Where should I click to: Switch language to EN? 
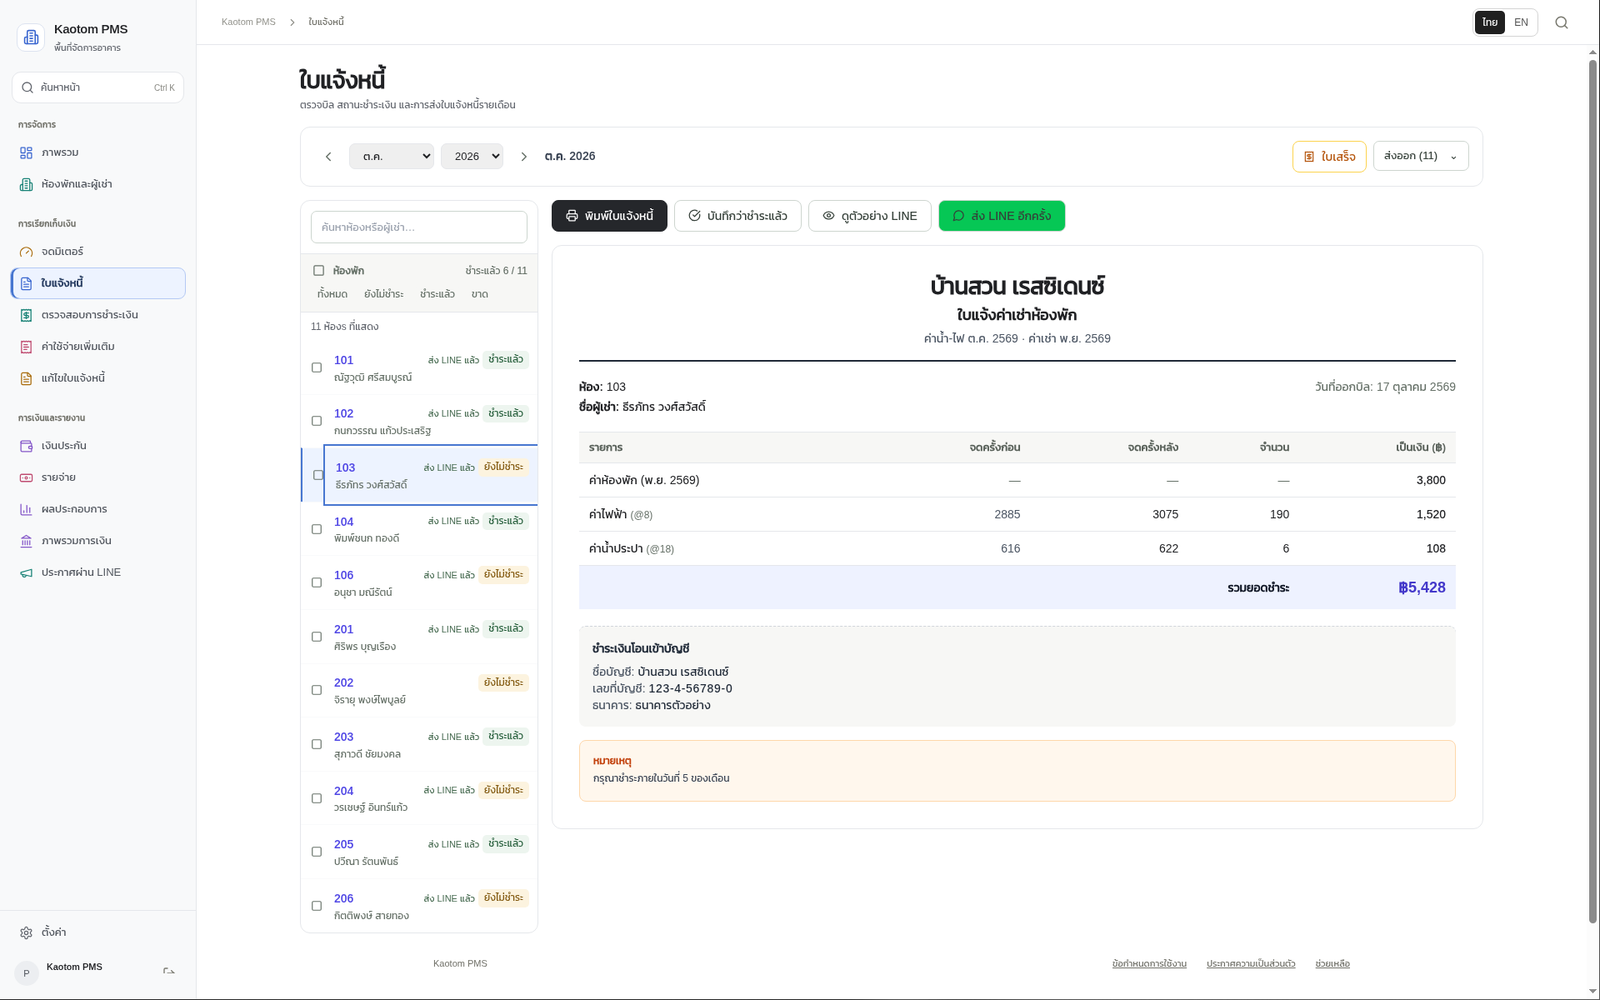pos(1521,22)
